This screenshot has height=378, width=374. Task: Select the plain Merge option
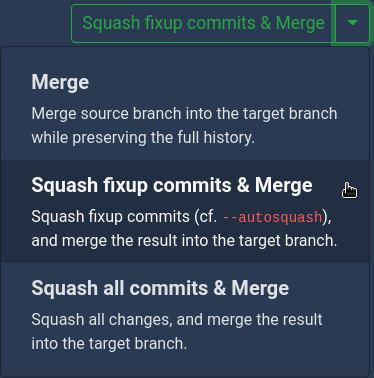click(x=185, y=109)
